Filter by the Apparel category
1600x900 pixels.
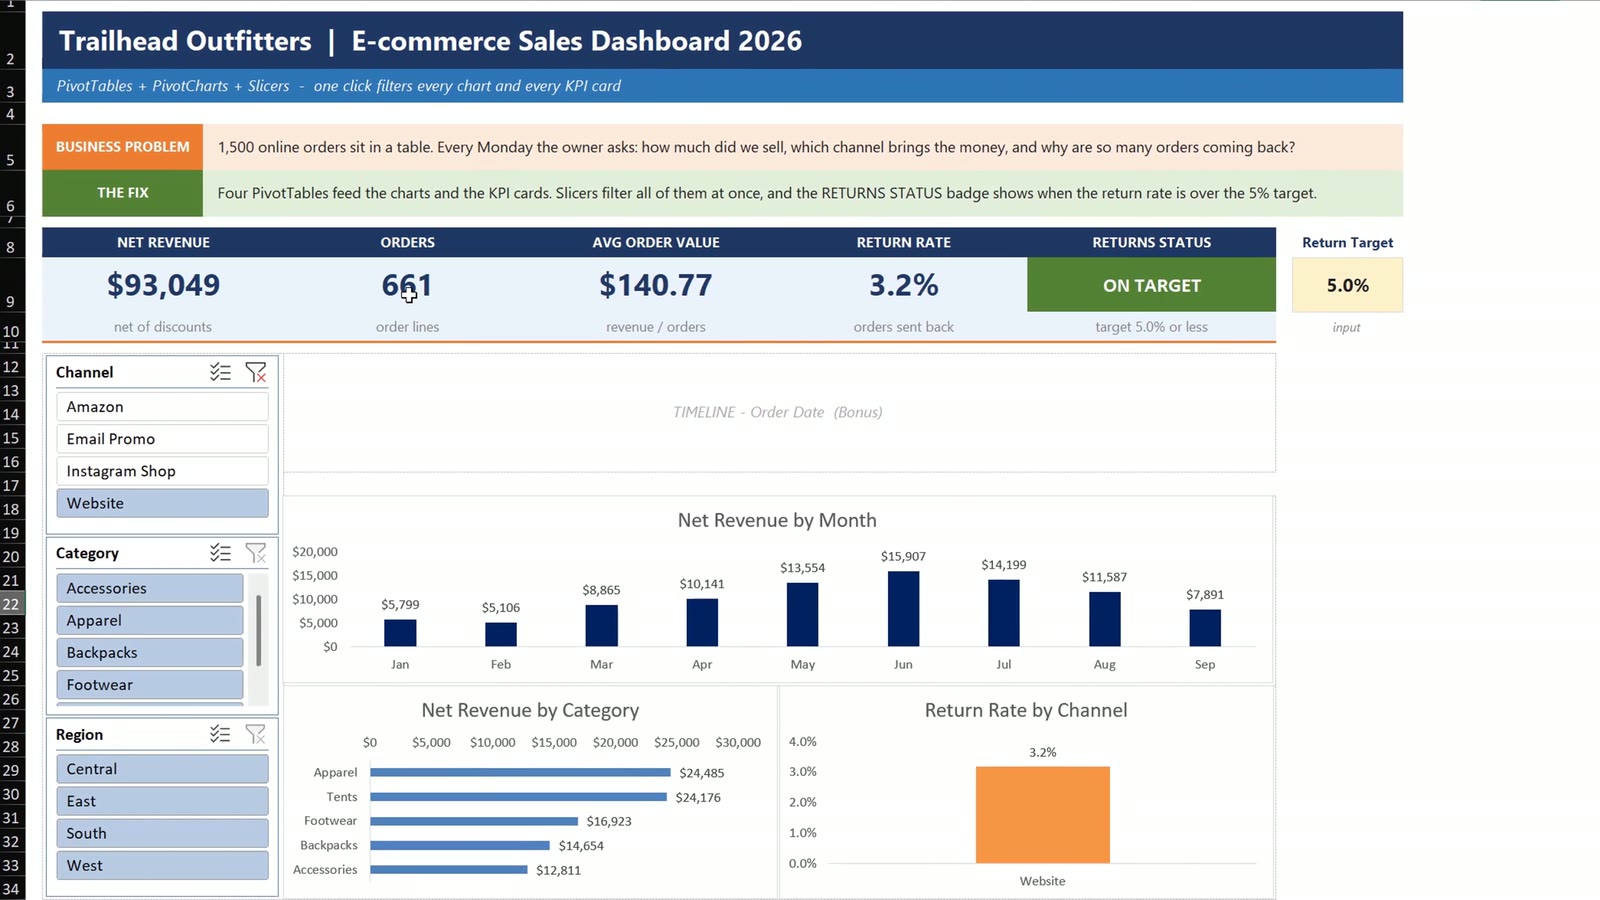150,620
